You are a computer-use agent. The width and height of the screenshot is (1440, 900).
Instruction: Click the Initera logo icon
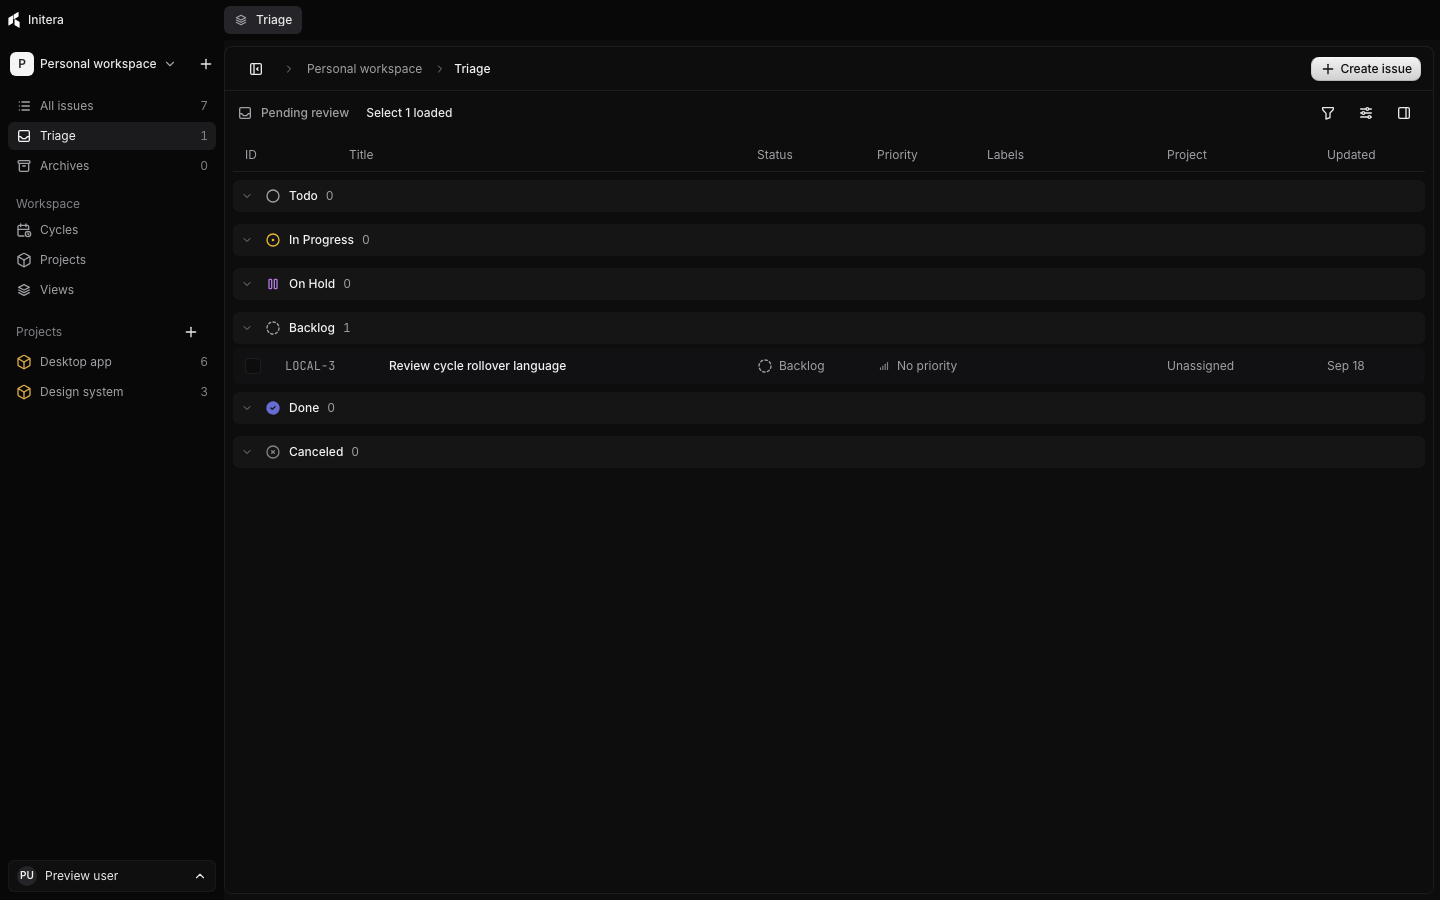click(14, 20)
